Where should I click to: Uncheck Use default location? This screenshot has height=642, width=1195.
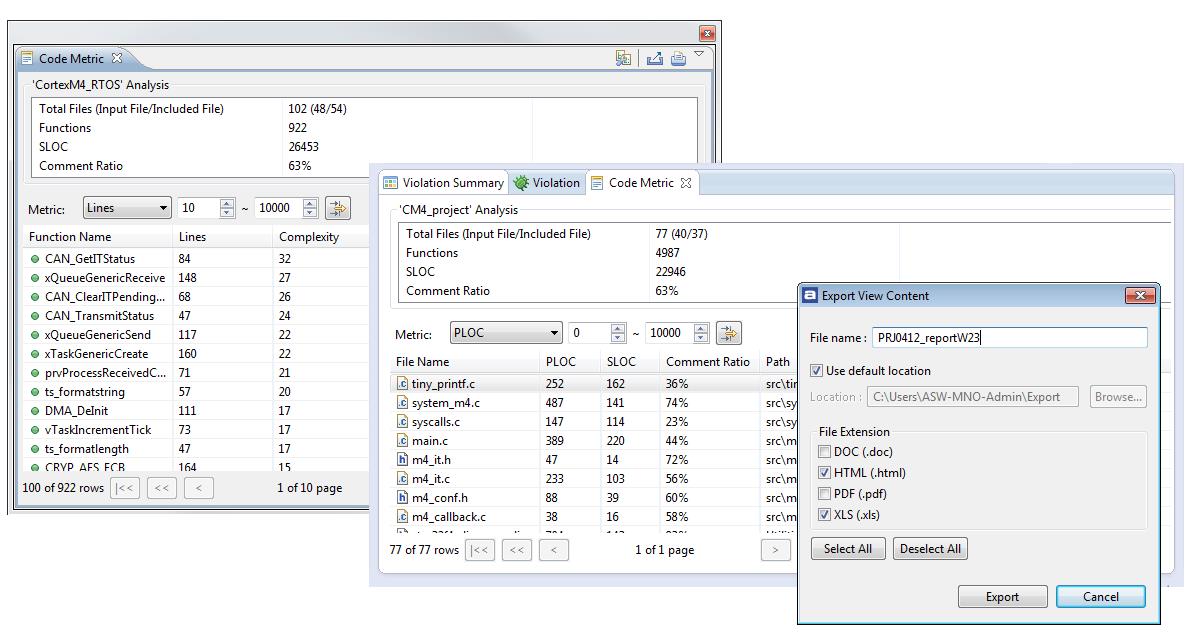point(817,371)
